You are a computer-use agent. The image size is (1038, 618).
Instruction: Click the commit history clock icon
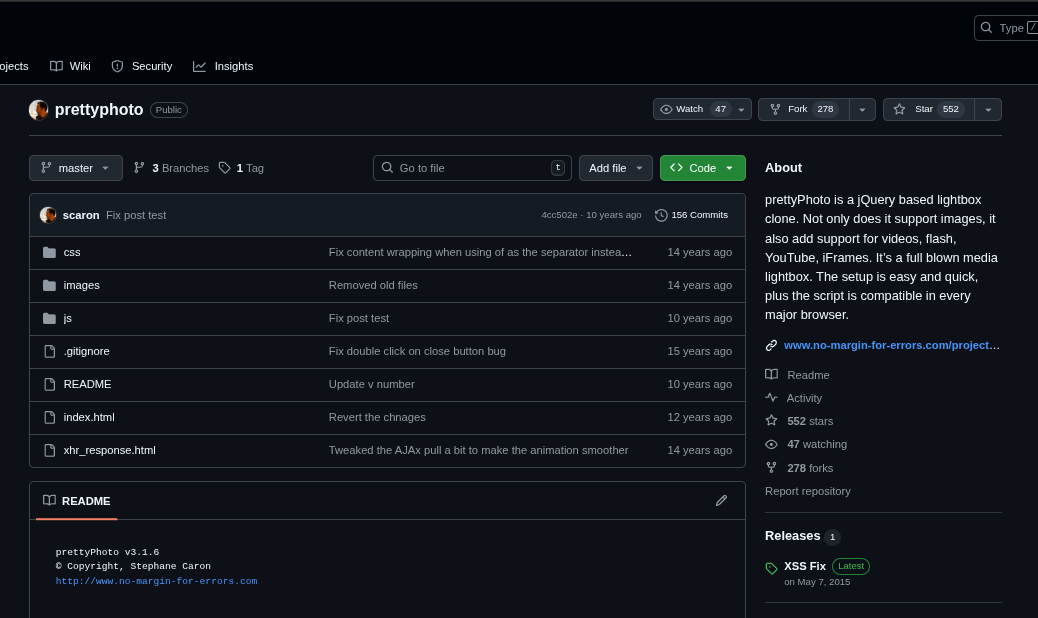[661, 215]
